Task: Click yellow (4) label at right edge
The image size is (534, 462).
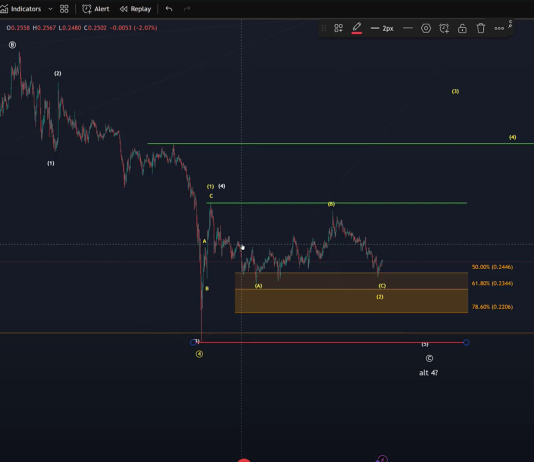Action: click(x=513, y=137)
